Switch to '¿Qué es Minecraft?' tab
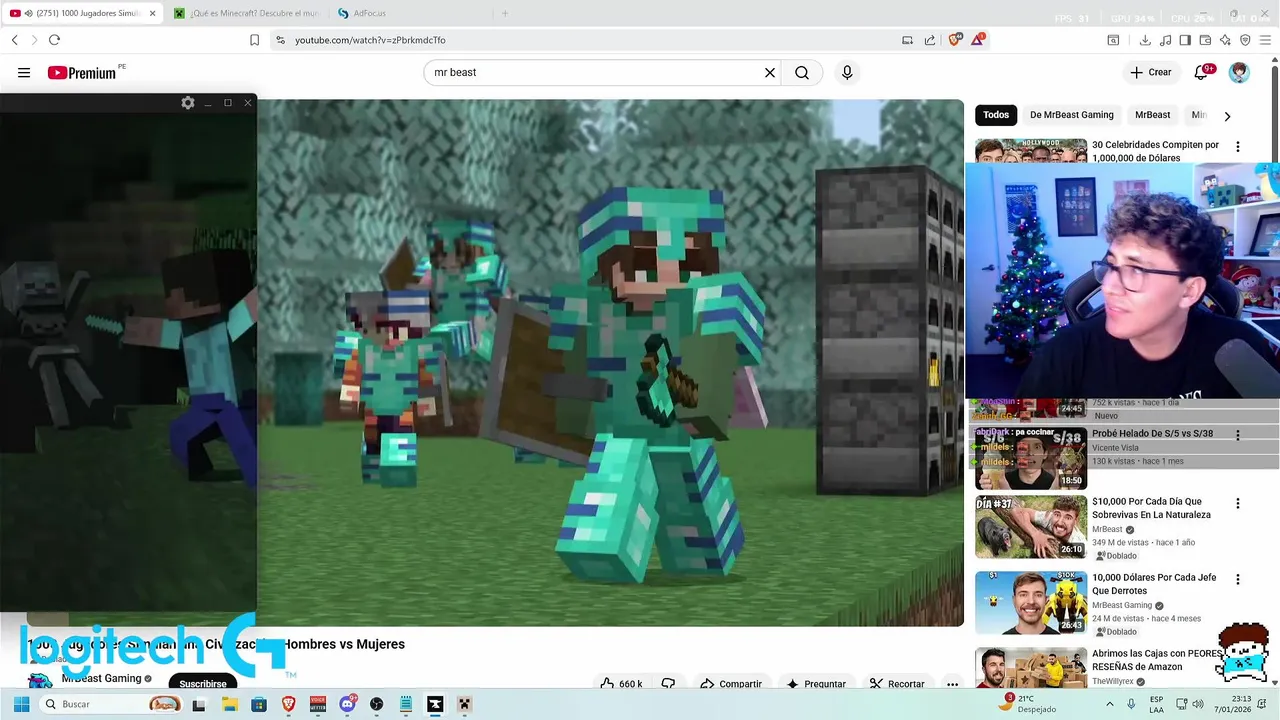 [x=246, y=13]
